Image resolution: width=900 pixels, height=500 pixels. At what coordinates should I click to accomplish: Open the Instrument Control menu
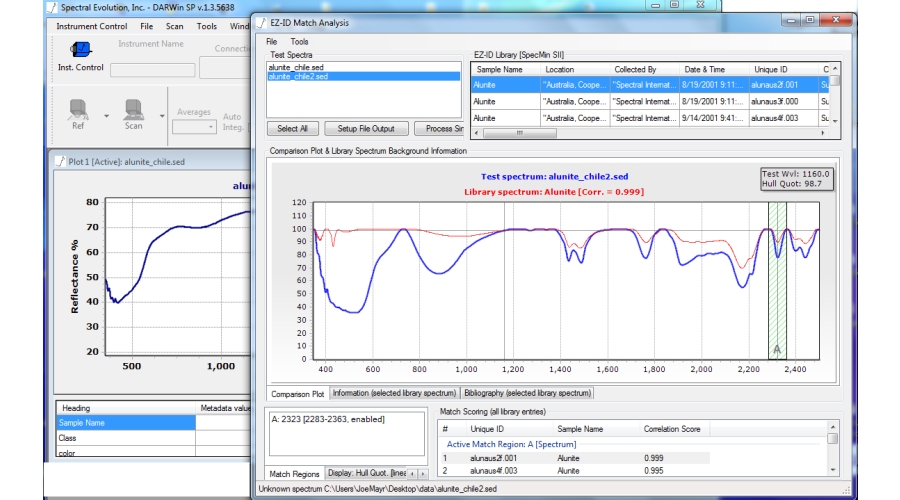(91, 26)
